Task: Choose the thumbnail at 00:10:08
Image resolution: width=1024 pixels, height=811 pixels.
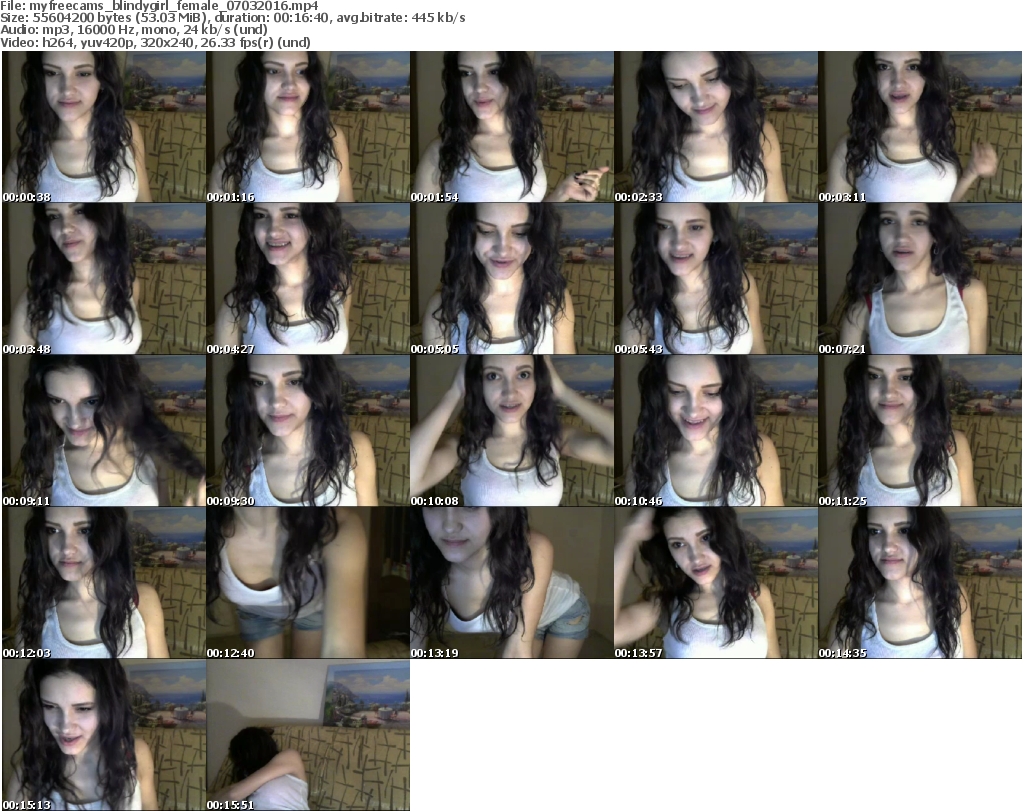Action: tap(512, 431)
